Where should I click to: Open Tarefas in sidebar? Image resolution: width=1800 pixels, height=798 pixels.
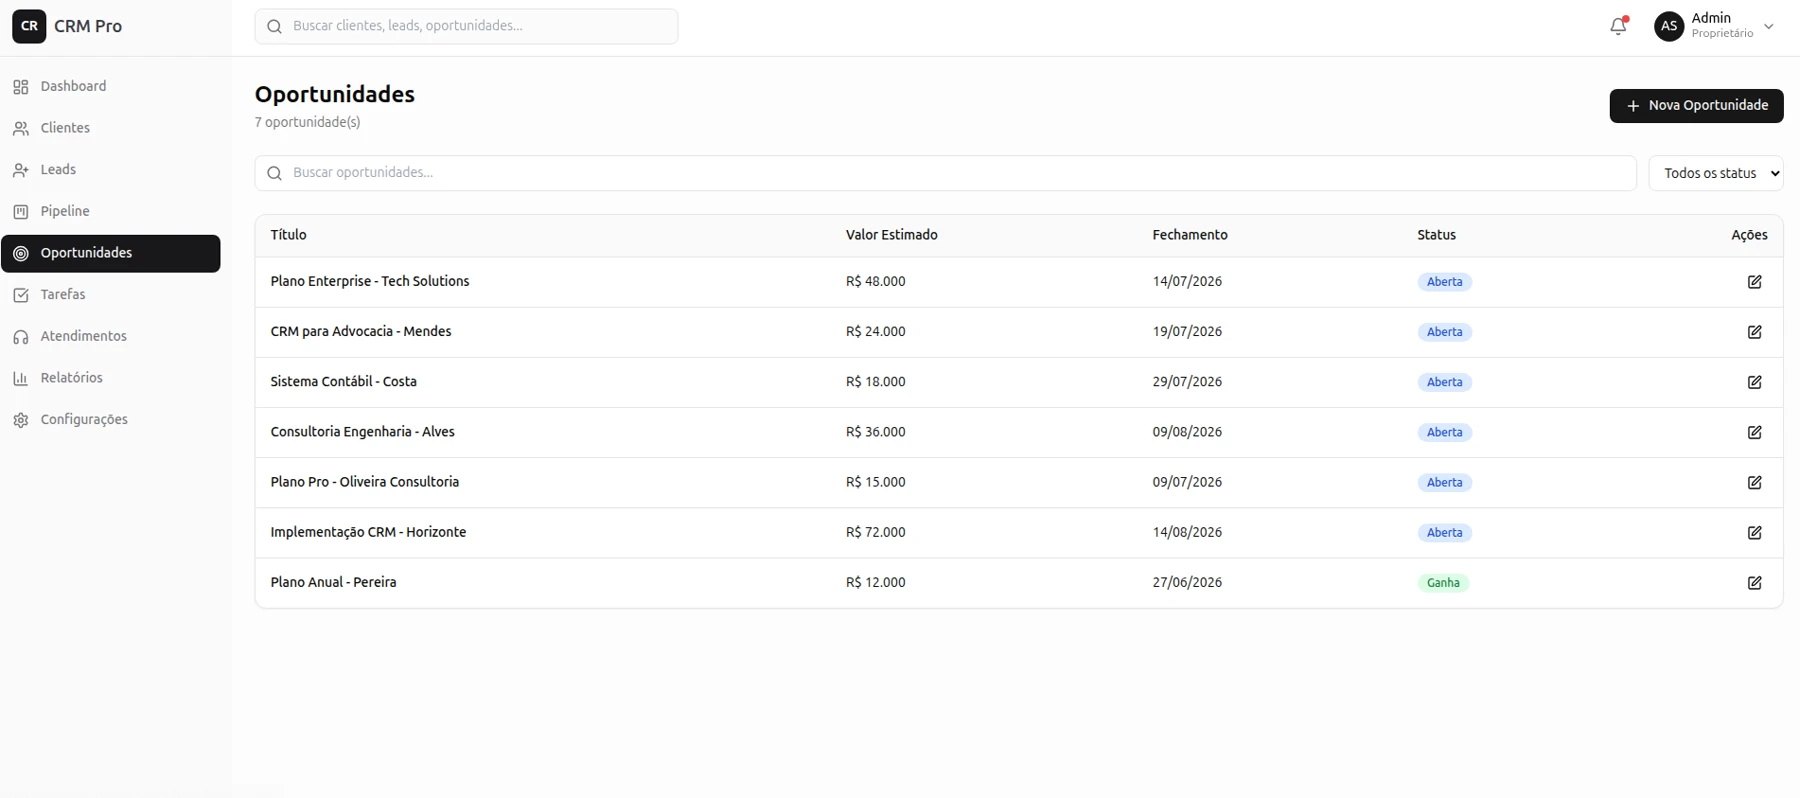click(x=110, y=295)
